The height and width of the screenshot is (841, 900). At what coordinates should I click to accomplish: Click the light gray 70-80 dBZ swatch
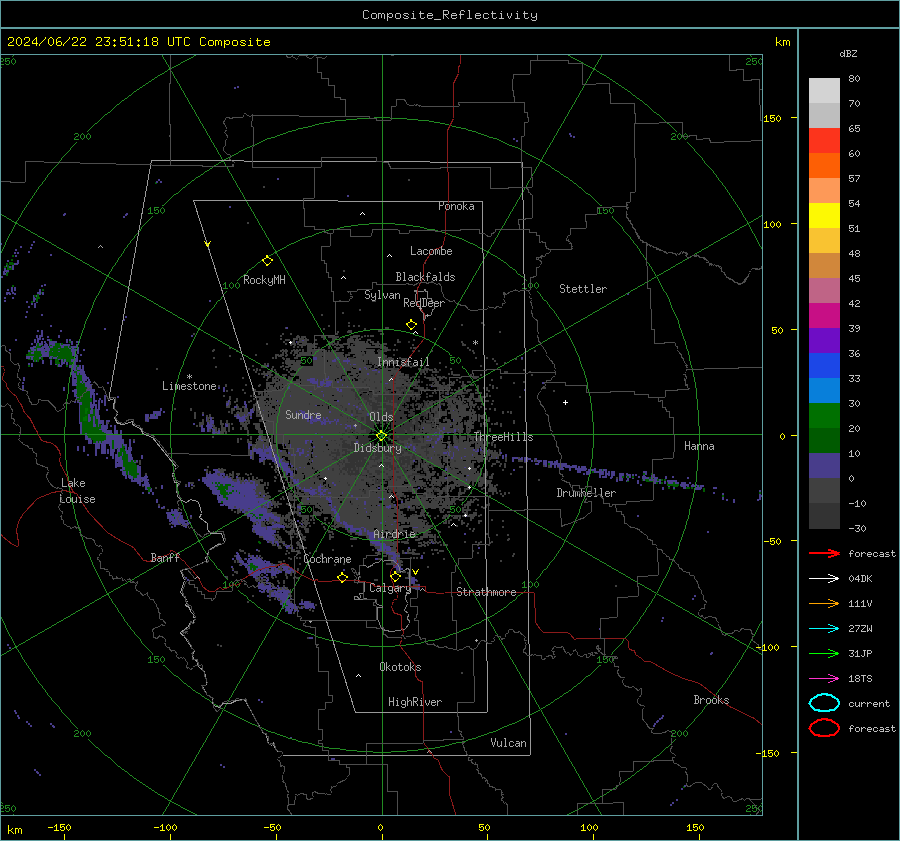point(824,90)
